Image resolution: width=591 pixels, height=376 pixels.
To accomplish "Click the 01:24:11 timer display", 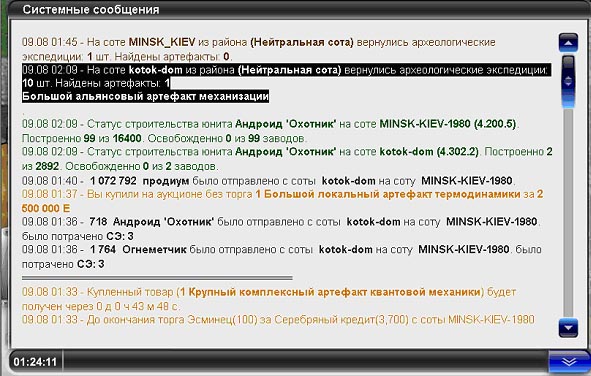I will 35,362.
